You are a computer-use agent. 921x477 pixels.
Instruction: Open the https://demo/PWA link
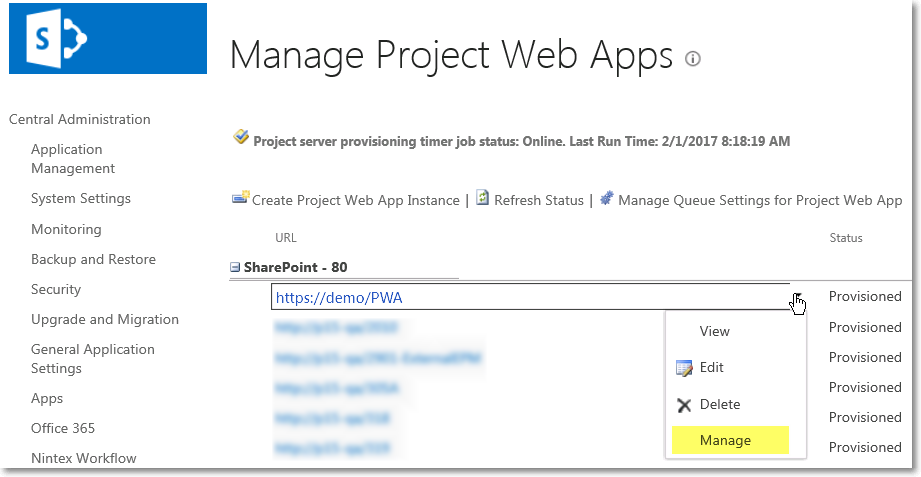[x=339, y=298]
